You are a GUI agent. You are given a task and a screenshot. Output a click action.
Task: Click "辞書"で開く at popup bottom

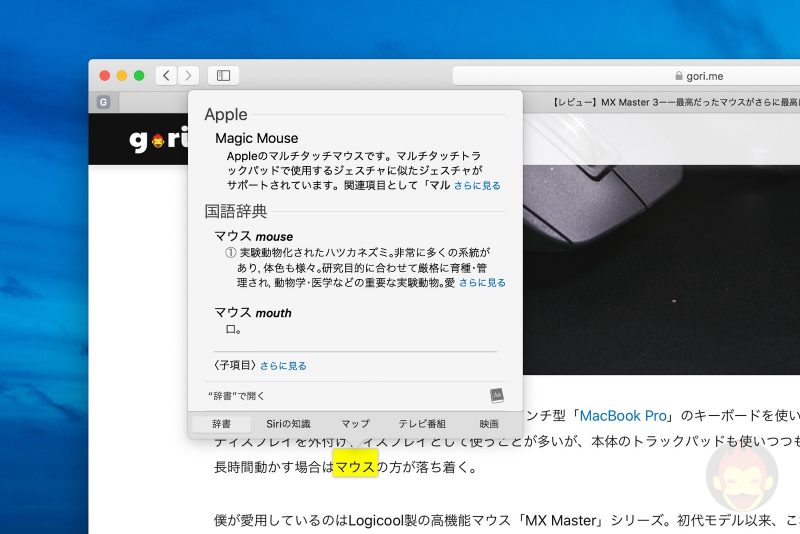click(236, 396)
